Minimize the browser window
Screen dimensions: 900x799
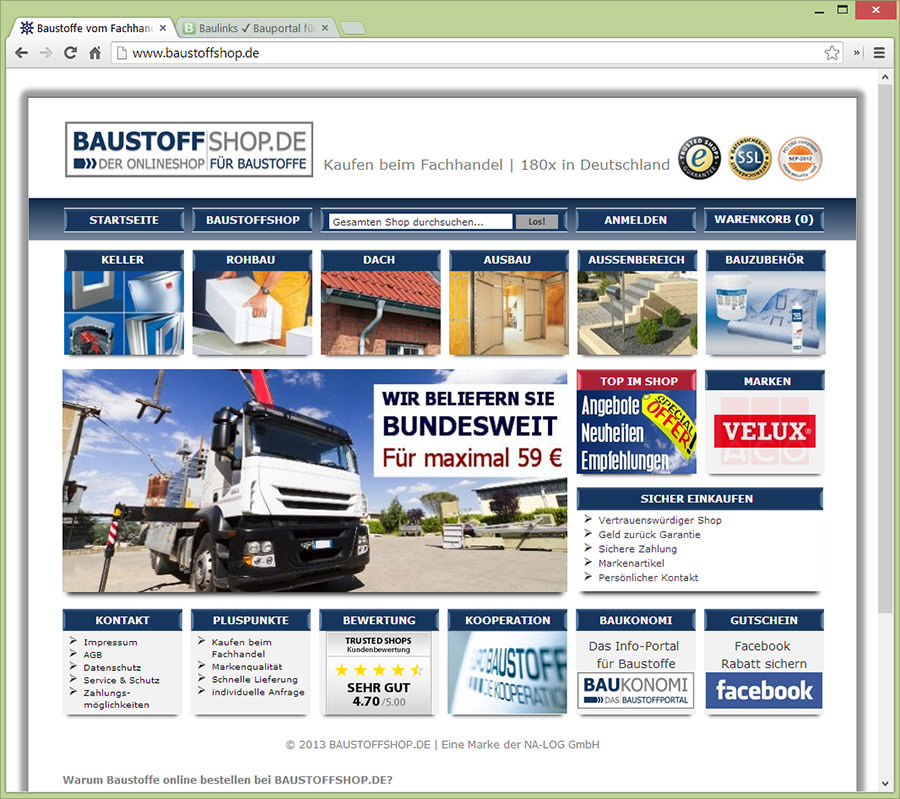(819, 10)
